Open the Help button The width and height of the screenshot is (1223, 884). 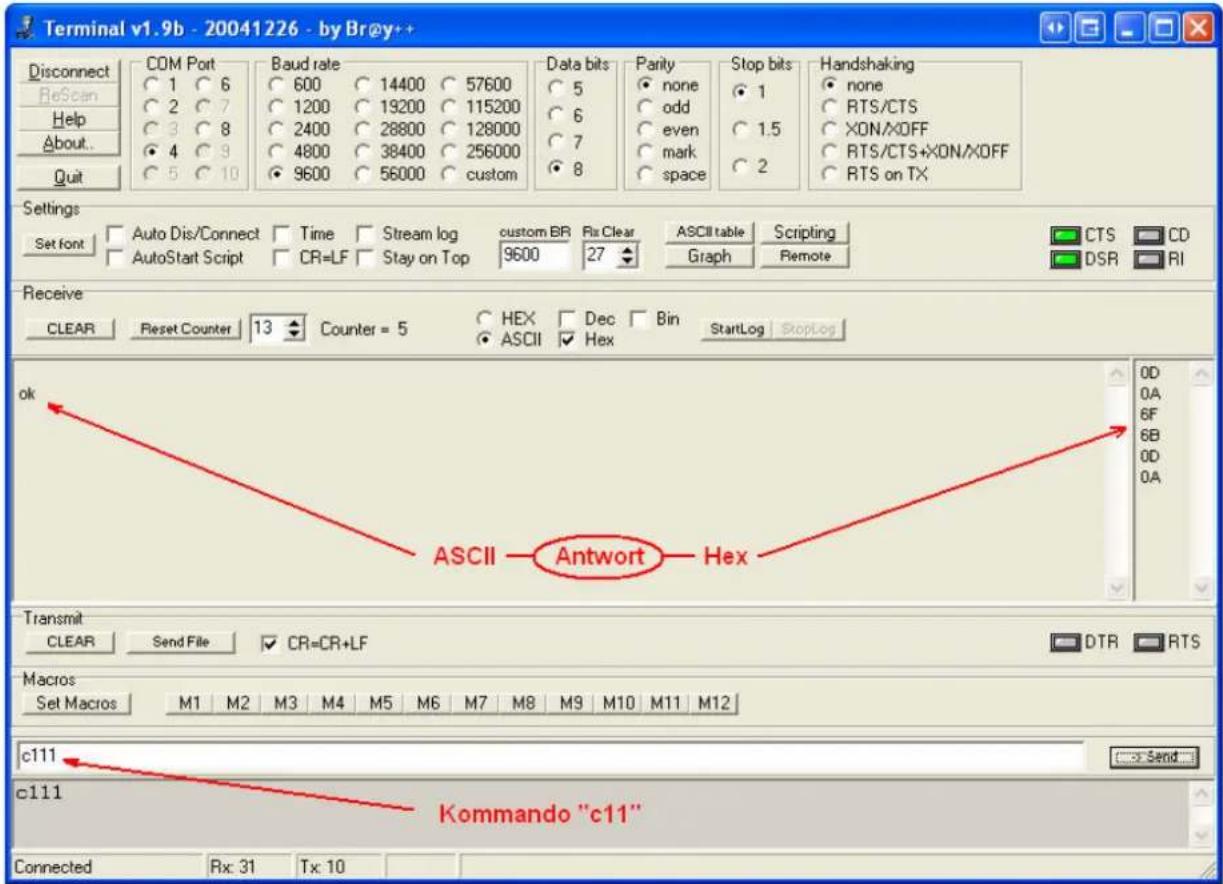click(x=69, y=119)
